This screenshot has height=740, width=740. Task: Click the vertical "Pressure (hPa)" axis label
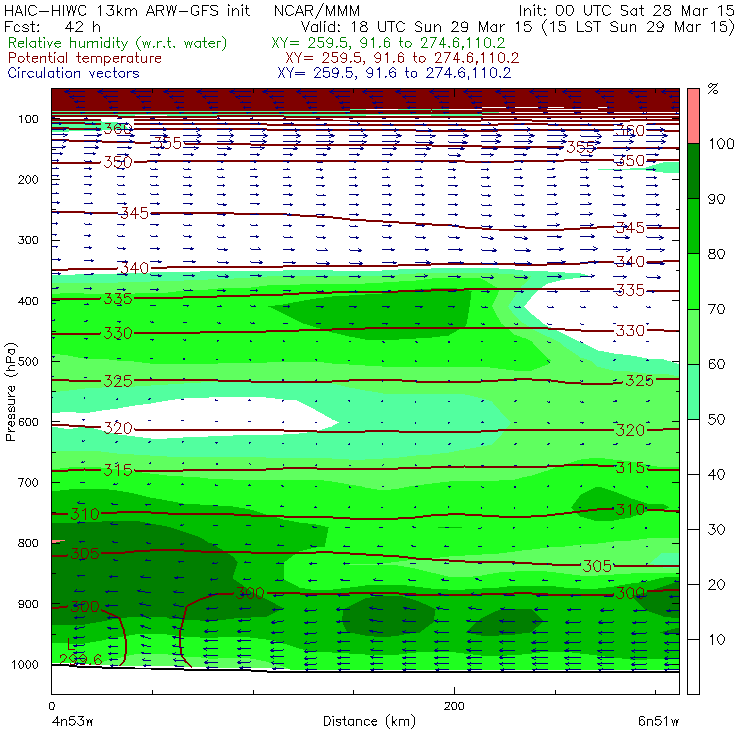pos(10,392)
